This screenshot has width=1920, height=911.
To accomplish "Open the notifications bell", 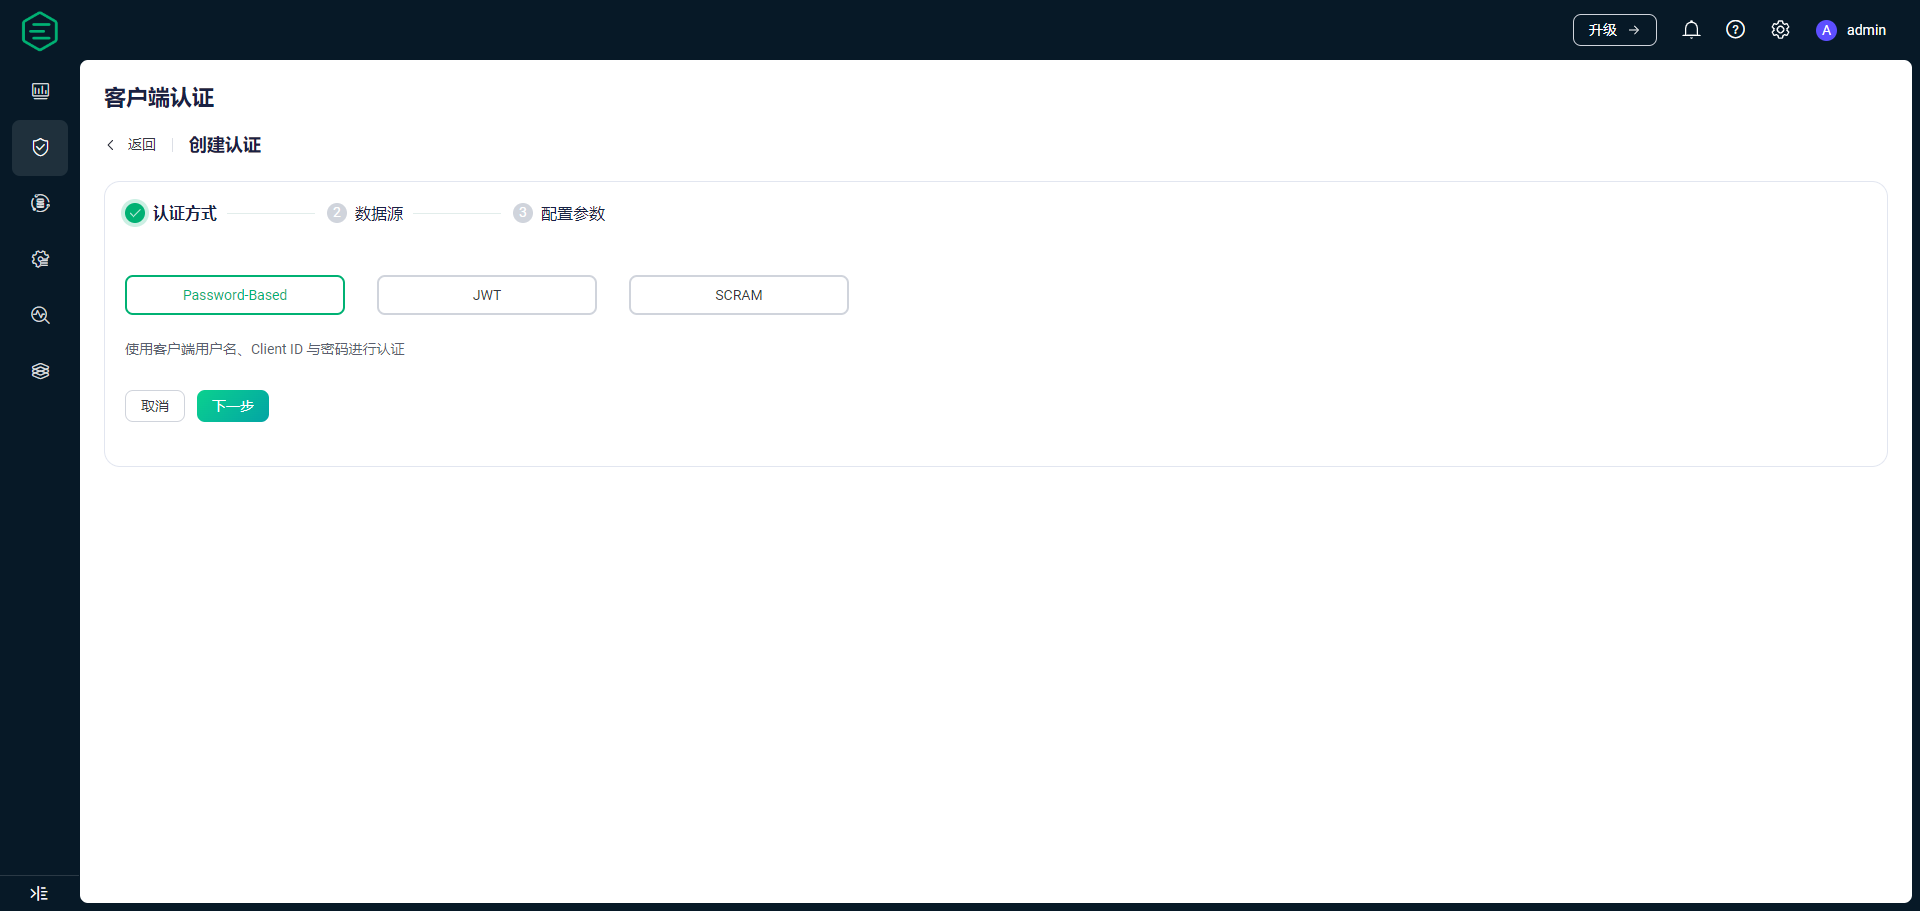I will tap(1691, 30).
